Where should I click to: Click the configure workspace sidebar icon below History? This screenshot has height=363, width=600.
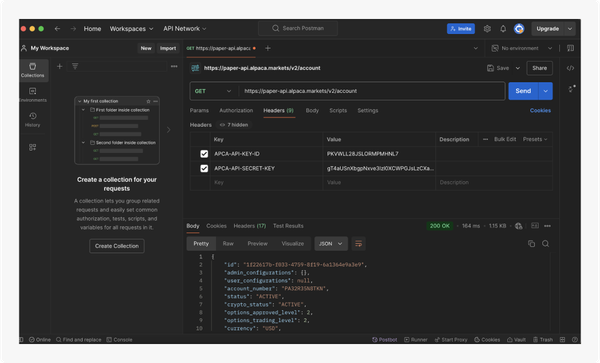point(33,147)
